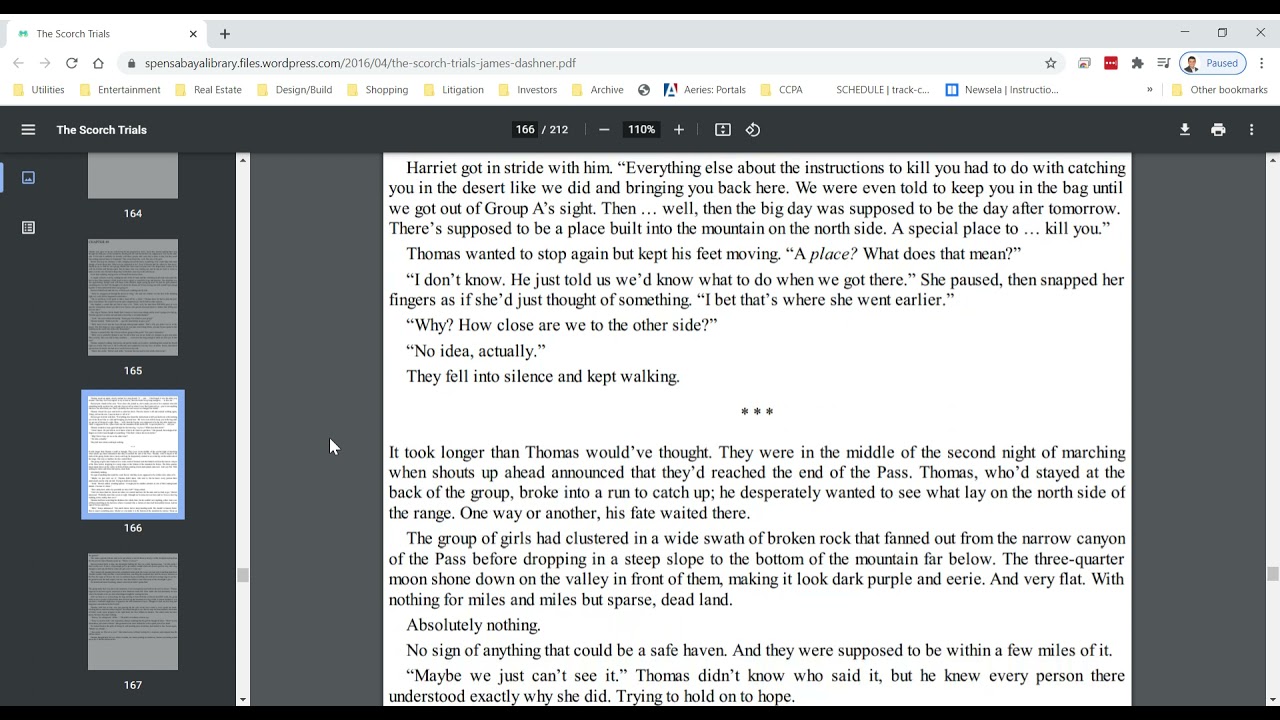Screen dimensions: 1280x720
Task: Click the Fit to page icon
Action: (x=723, y=130)
